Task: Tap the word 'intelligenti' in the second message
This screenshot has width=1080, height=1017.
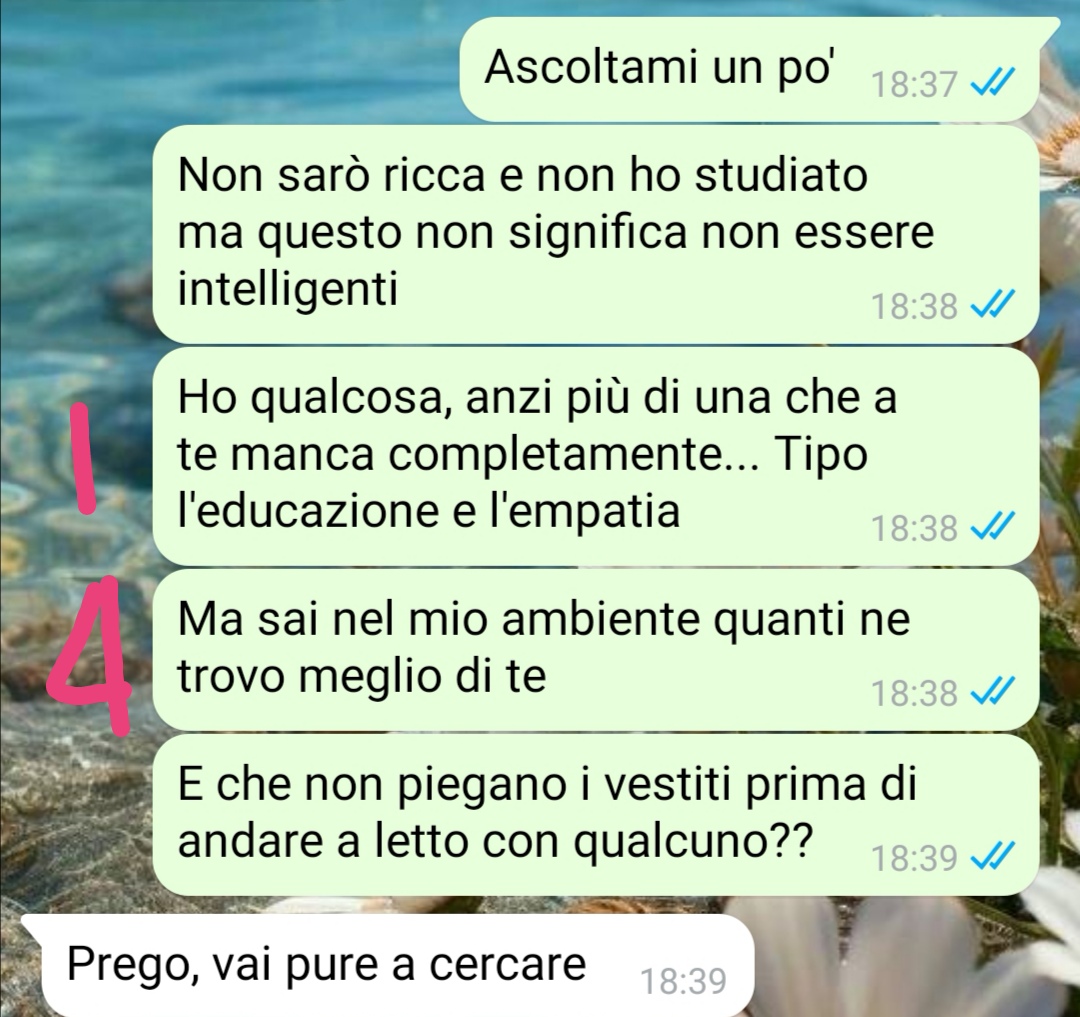Action: tap(288, 288)
